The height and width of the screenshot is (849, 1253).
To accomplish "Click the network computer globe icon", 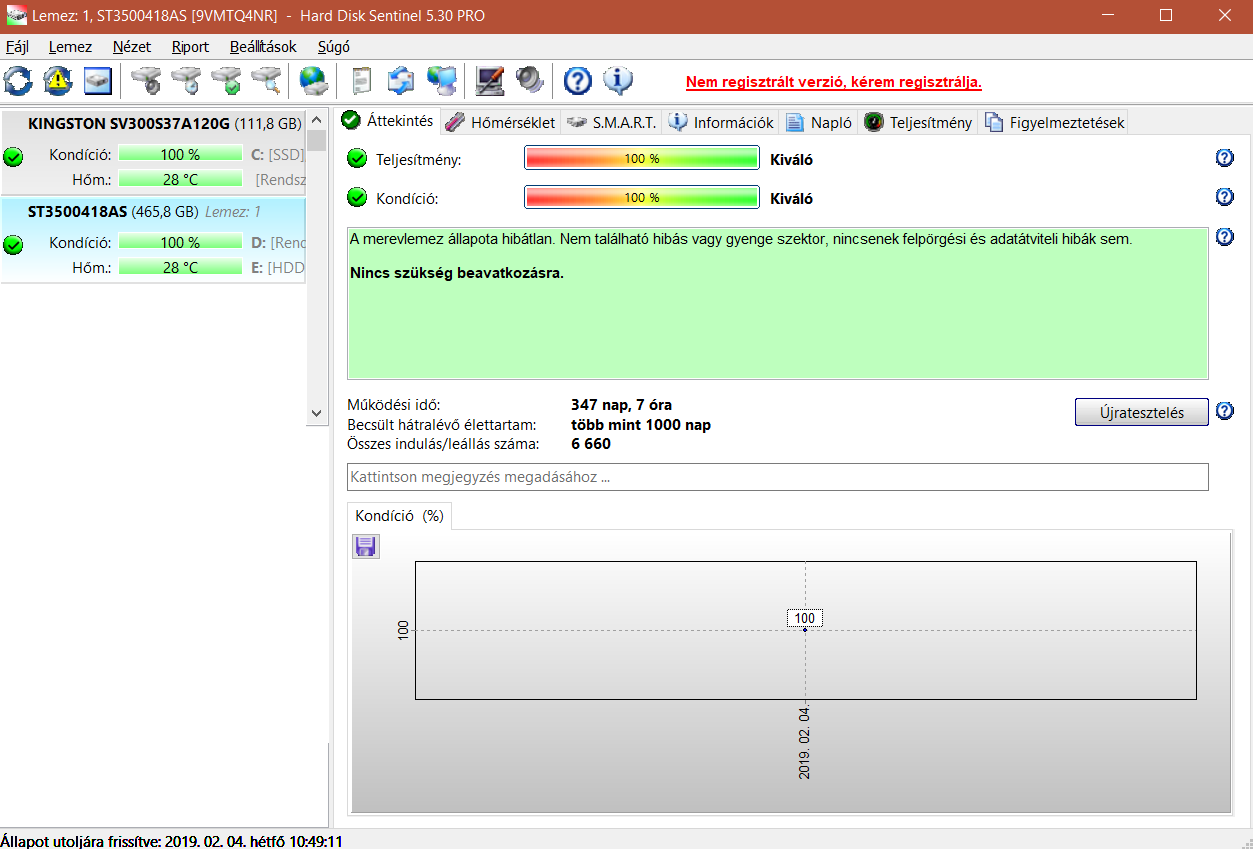I will [x=441, y=80].
